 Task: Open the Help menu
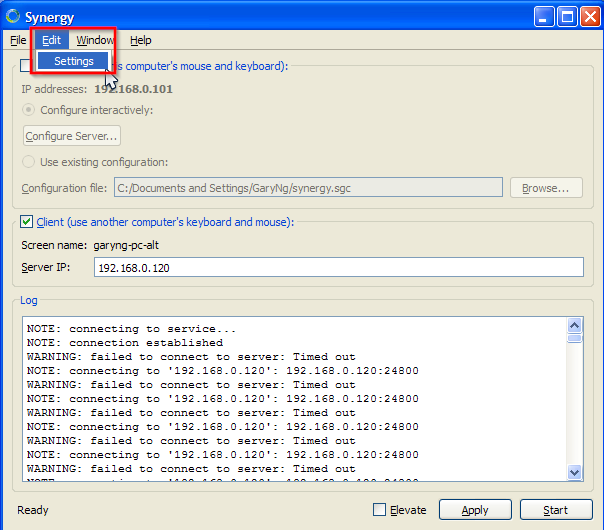(141, 40)
